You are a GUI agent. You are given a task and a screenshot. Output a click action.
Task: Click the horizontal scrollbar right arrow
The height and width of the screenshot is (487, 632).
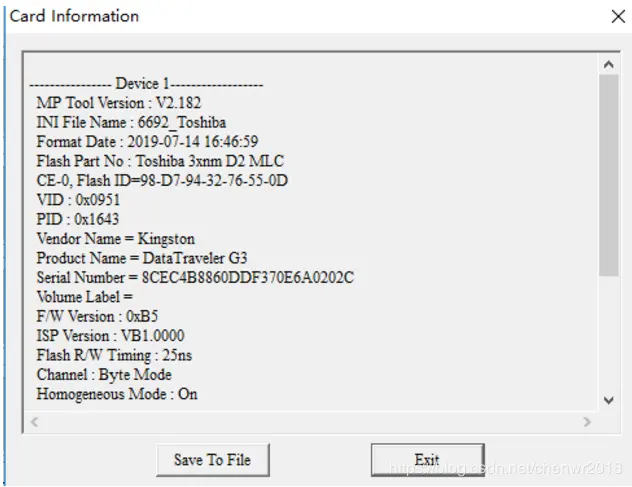pos(587,422)
